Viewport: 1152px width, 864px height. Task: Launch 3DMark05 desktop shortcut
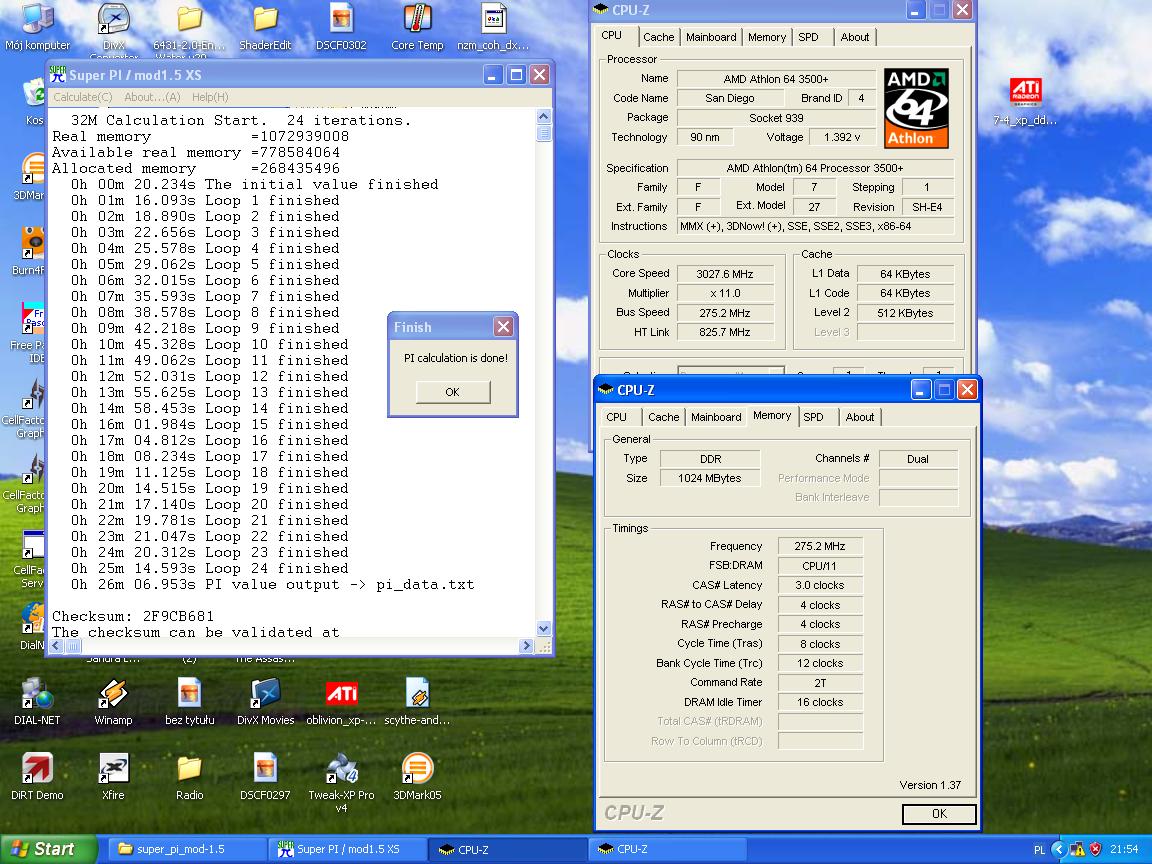417,776
